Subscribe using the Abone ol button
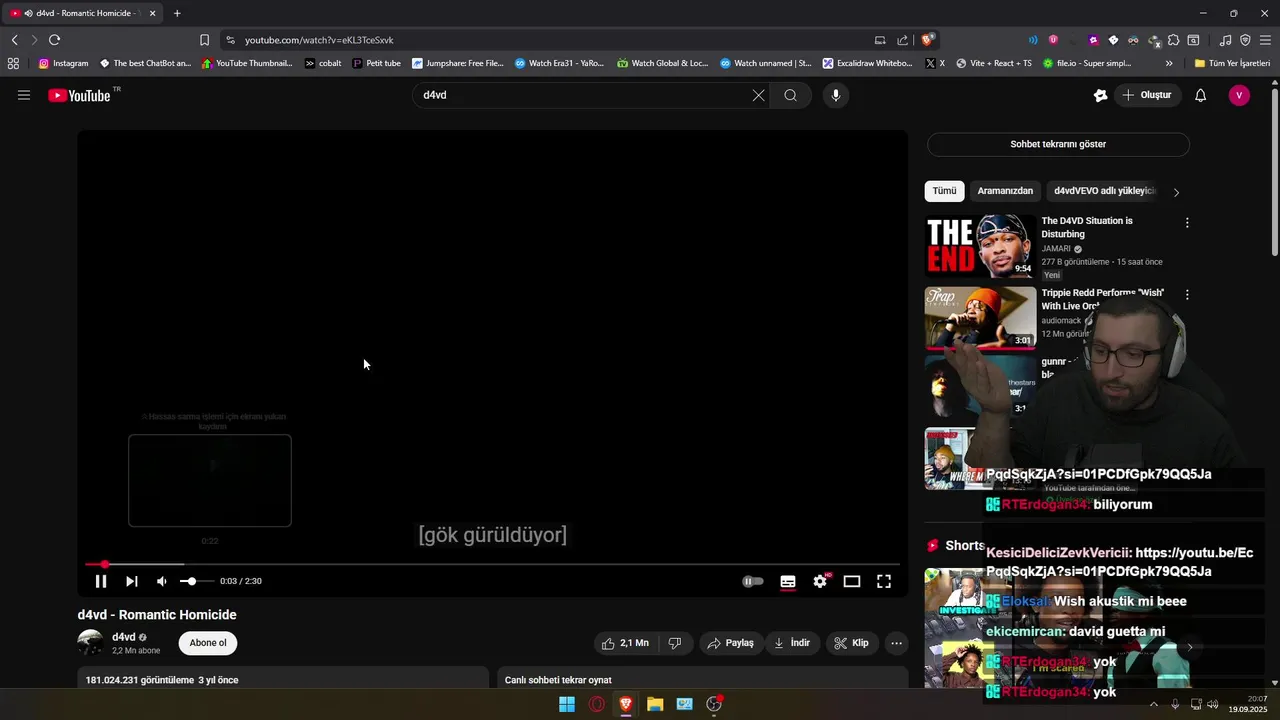 pyautogui.click(x=208, y=643)
